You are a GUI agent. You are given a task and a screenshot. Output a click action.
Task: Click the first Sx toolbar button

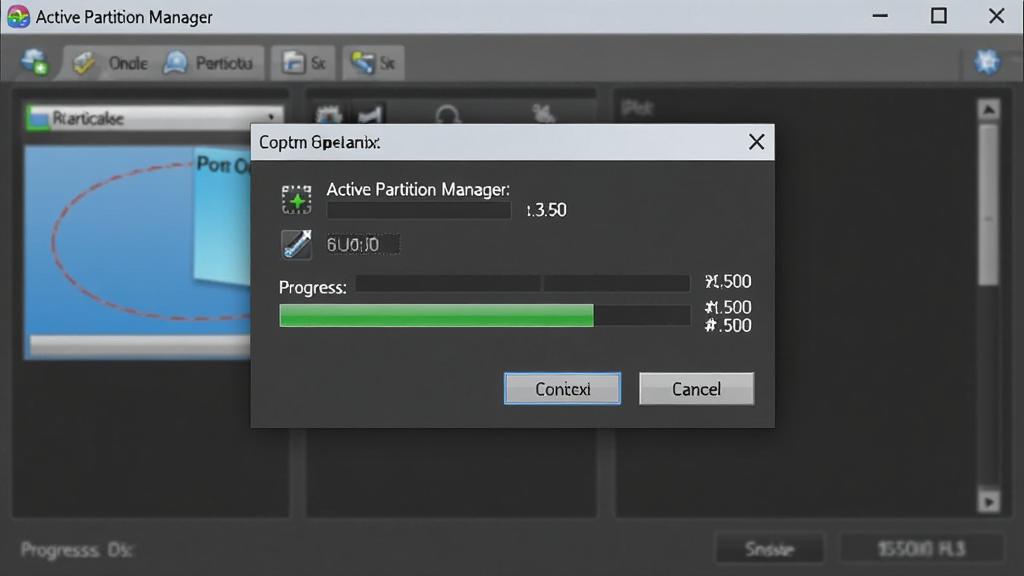pos(303,63)
